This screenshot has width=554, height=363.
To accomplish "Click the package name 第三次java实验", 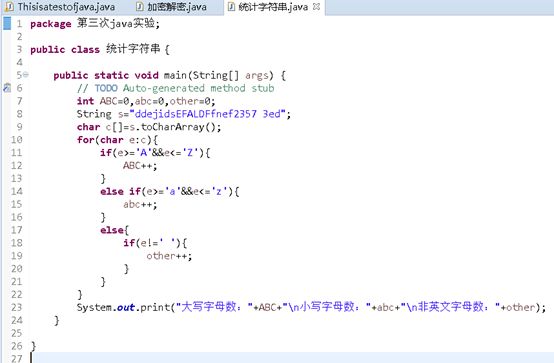I will click(x=116, y=23).
